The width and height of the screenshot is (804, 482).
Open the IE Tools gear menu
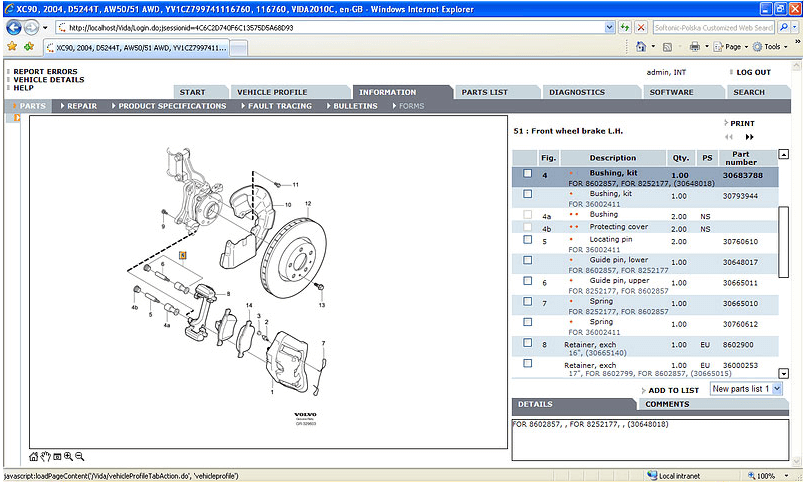[769, 47]
